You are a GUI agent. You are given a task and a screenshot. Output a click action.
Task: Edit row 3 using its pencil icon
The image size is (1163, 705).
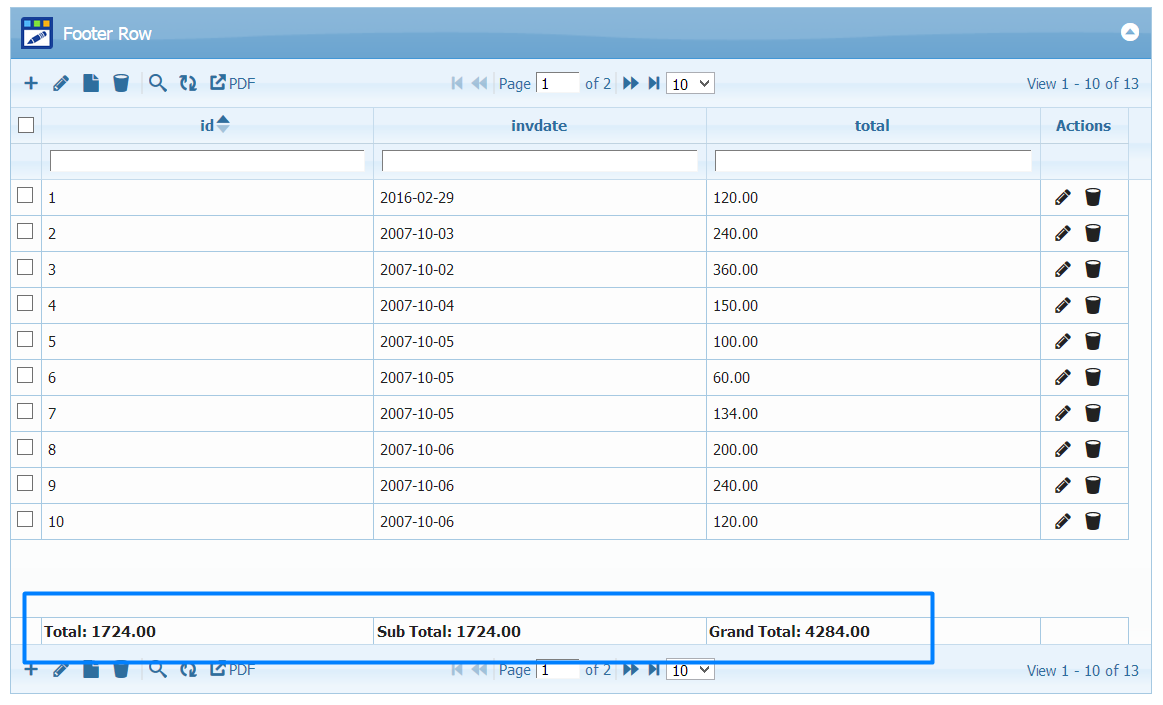1063,270
